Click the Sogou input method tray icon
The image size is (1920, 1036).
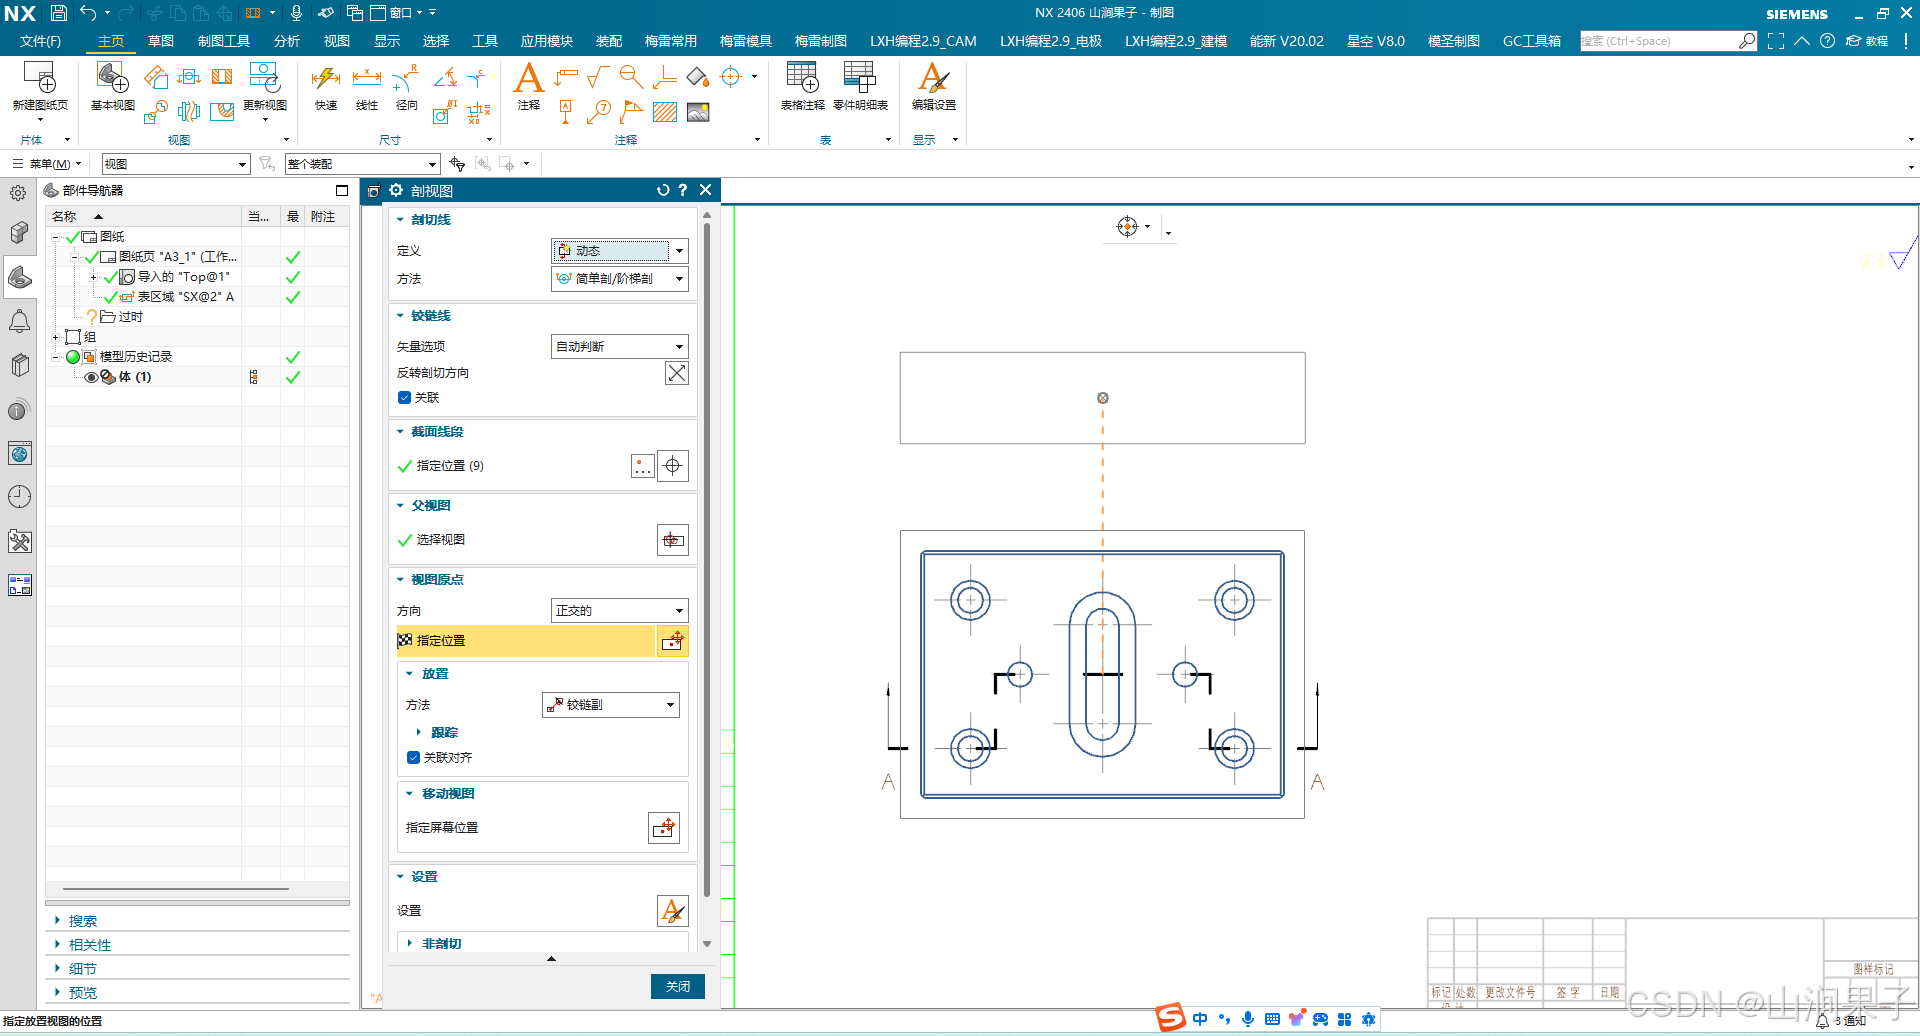1171,1018
